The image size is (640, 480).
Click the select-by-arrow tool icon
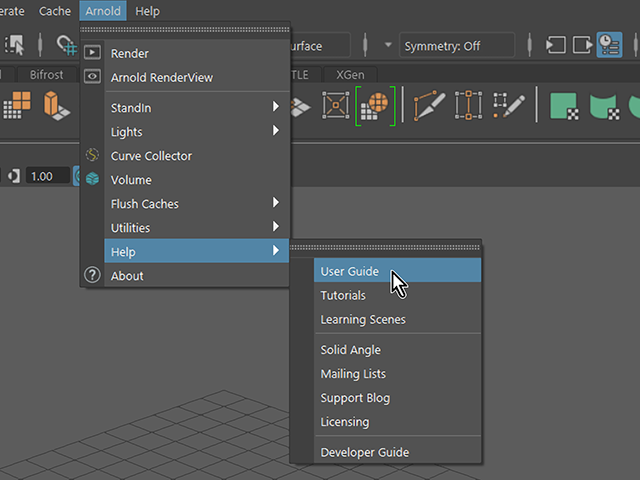click(x=15, y=45)
